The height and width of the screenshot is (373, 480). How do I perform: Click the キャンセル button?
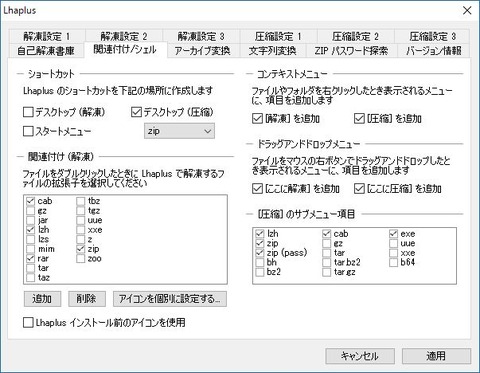360,356
